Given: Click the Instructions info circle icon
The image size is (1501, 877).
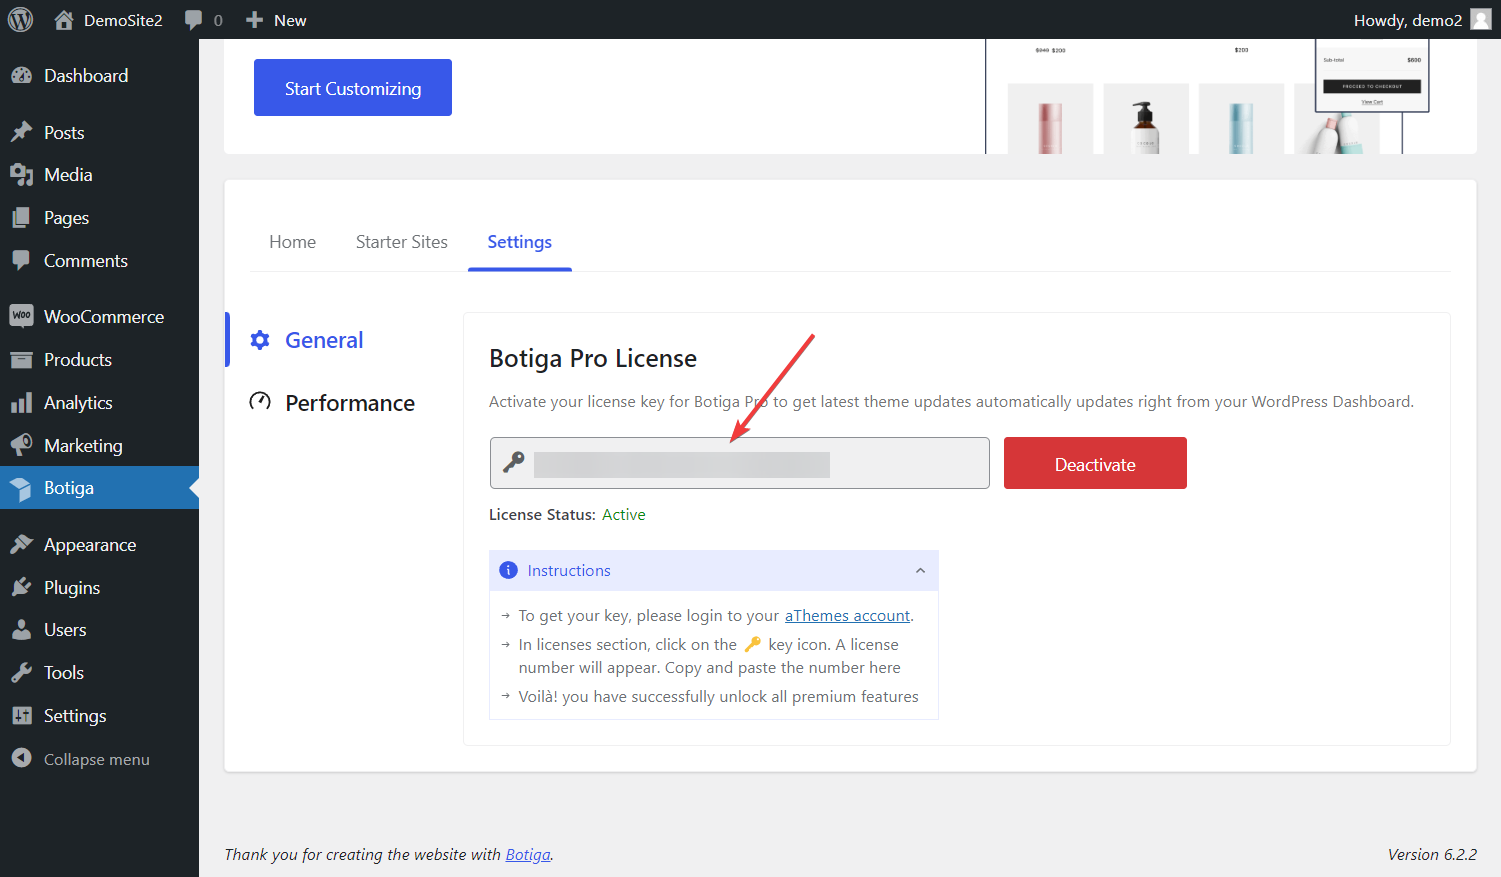Looking at the screenshot, I should tap(508, 570).
